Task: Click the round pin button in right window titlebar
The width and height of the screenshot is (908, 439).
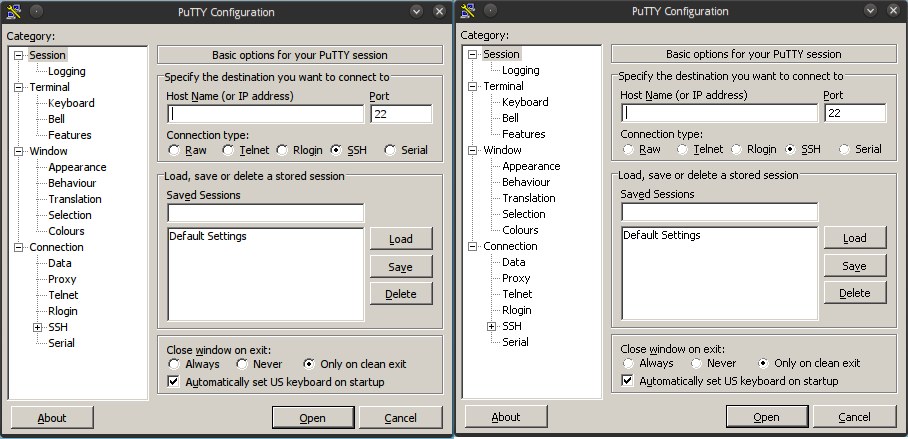Action: 490,11
